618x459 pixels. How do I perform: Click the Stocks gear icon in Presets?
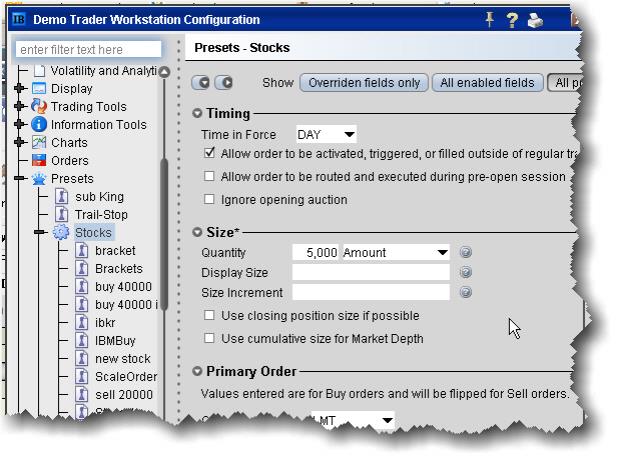(61, 233)
